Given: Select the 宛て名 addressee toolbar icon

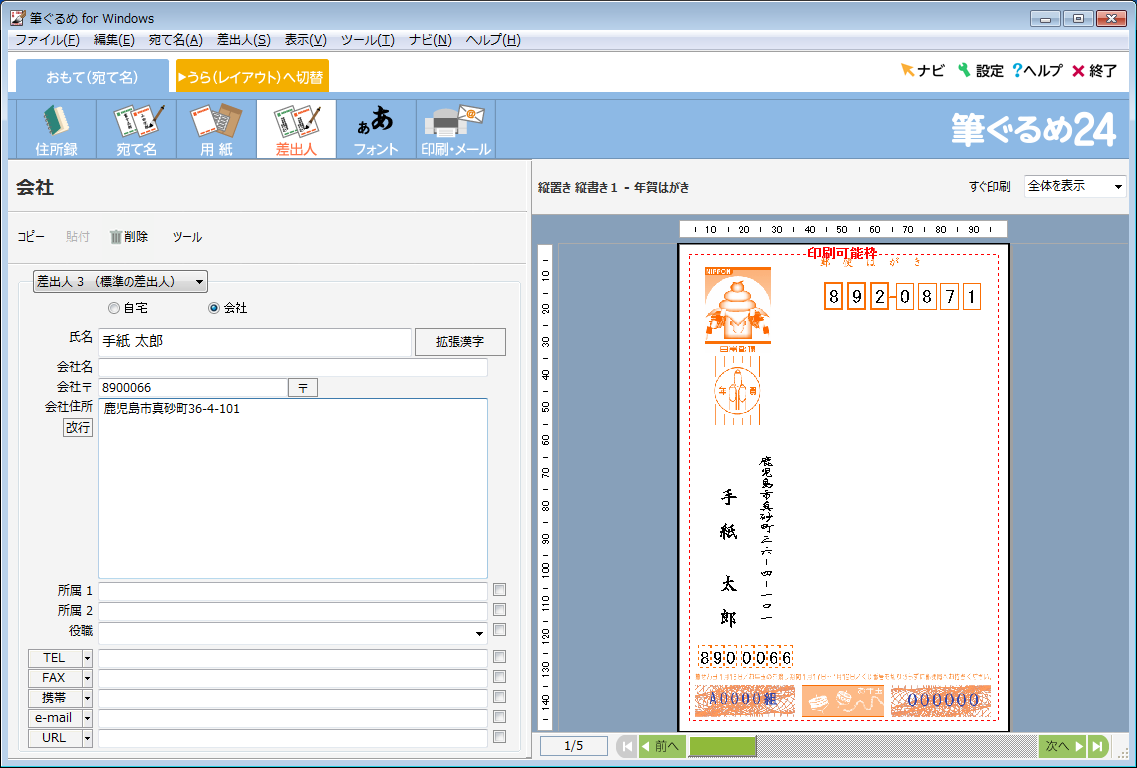Looking at the screenshot, I should 136,129.
